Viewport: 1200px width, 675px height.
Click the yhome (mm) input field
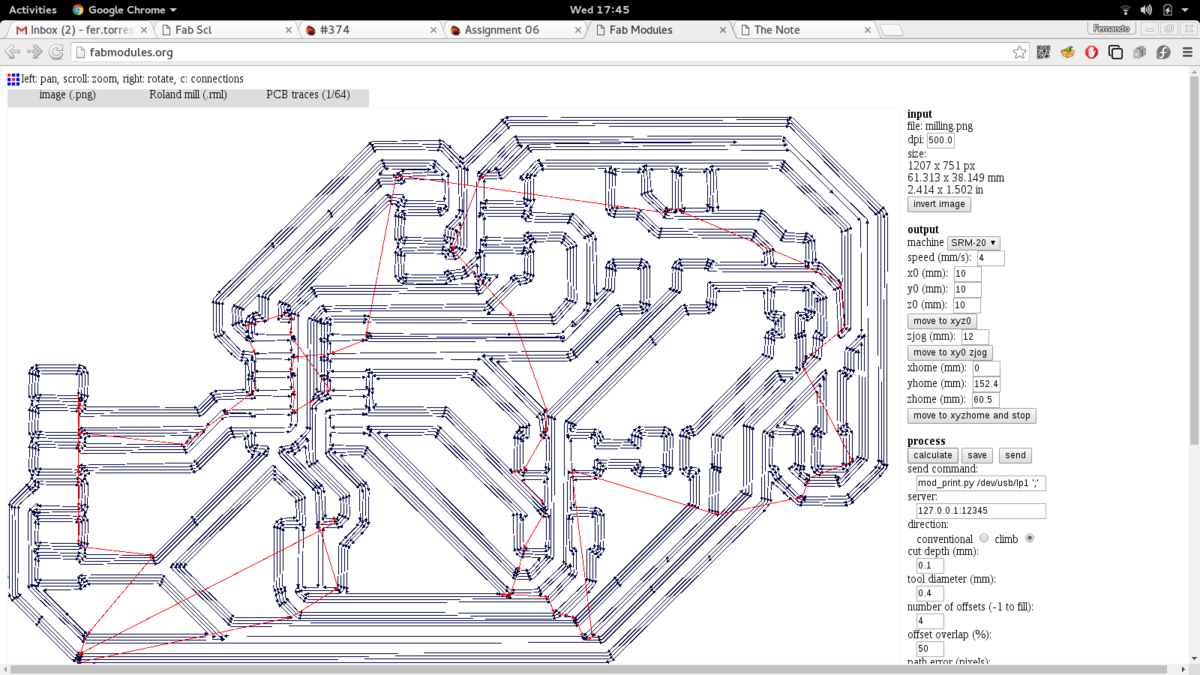[x=985, y=384]
